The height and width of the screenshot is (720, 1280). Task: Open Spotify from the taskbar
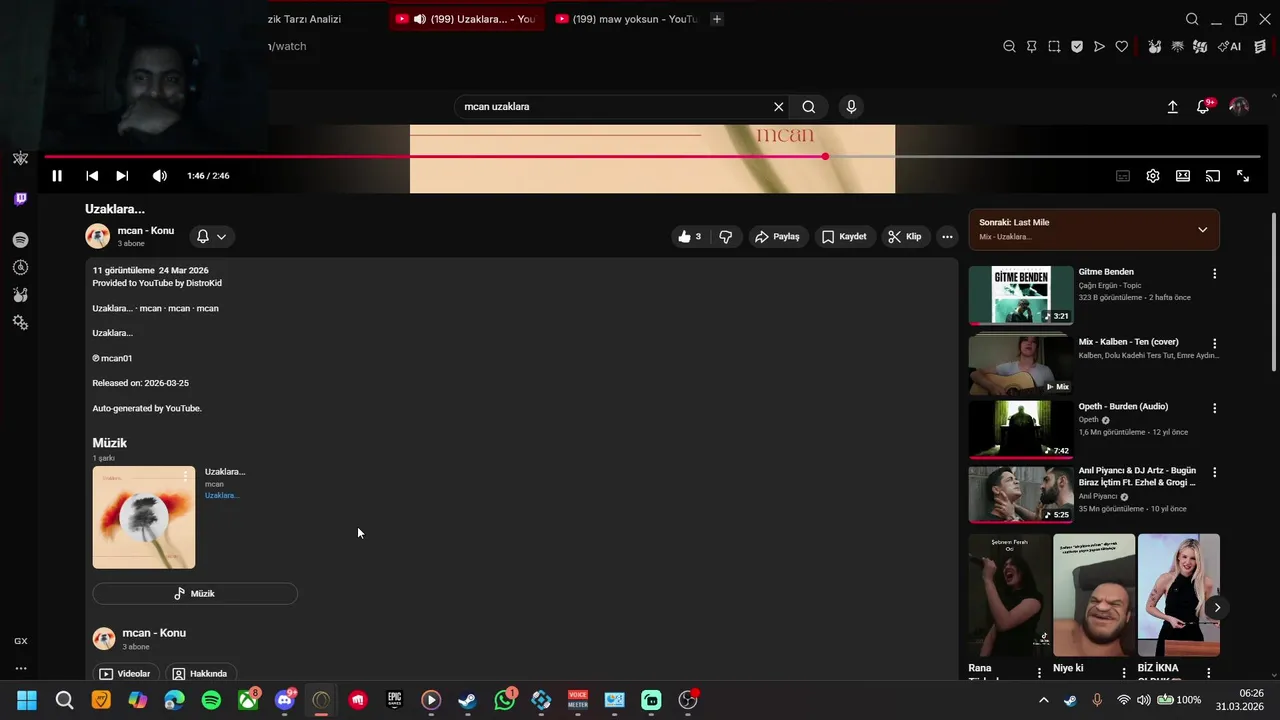coord(211,700)
